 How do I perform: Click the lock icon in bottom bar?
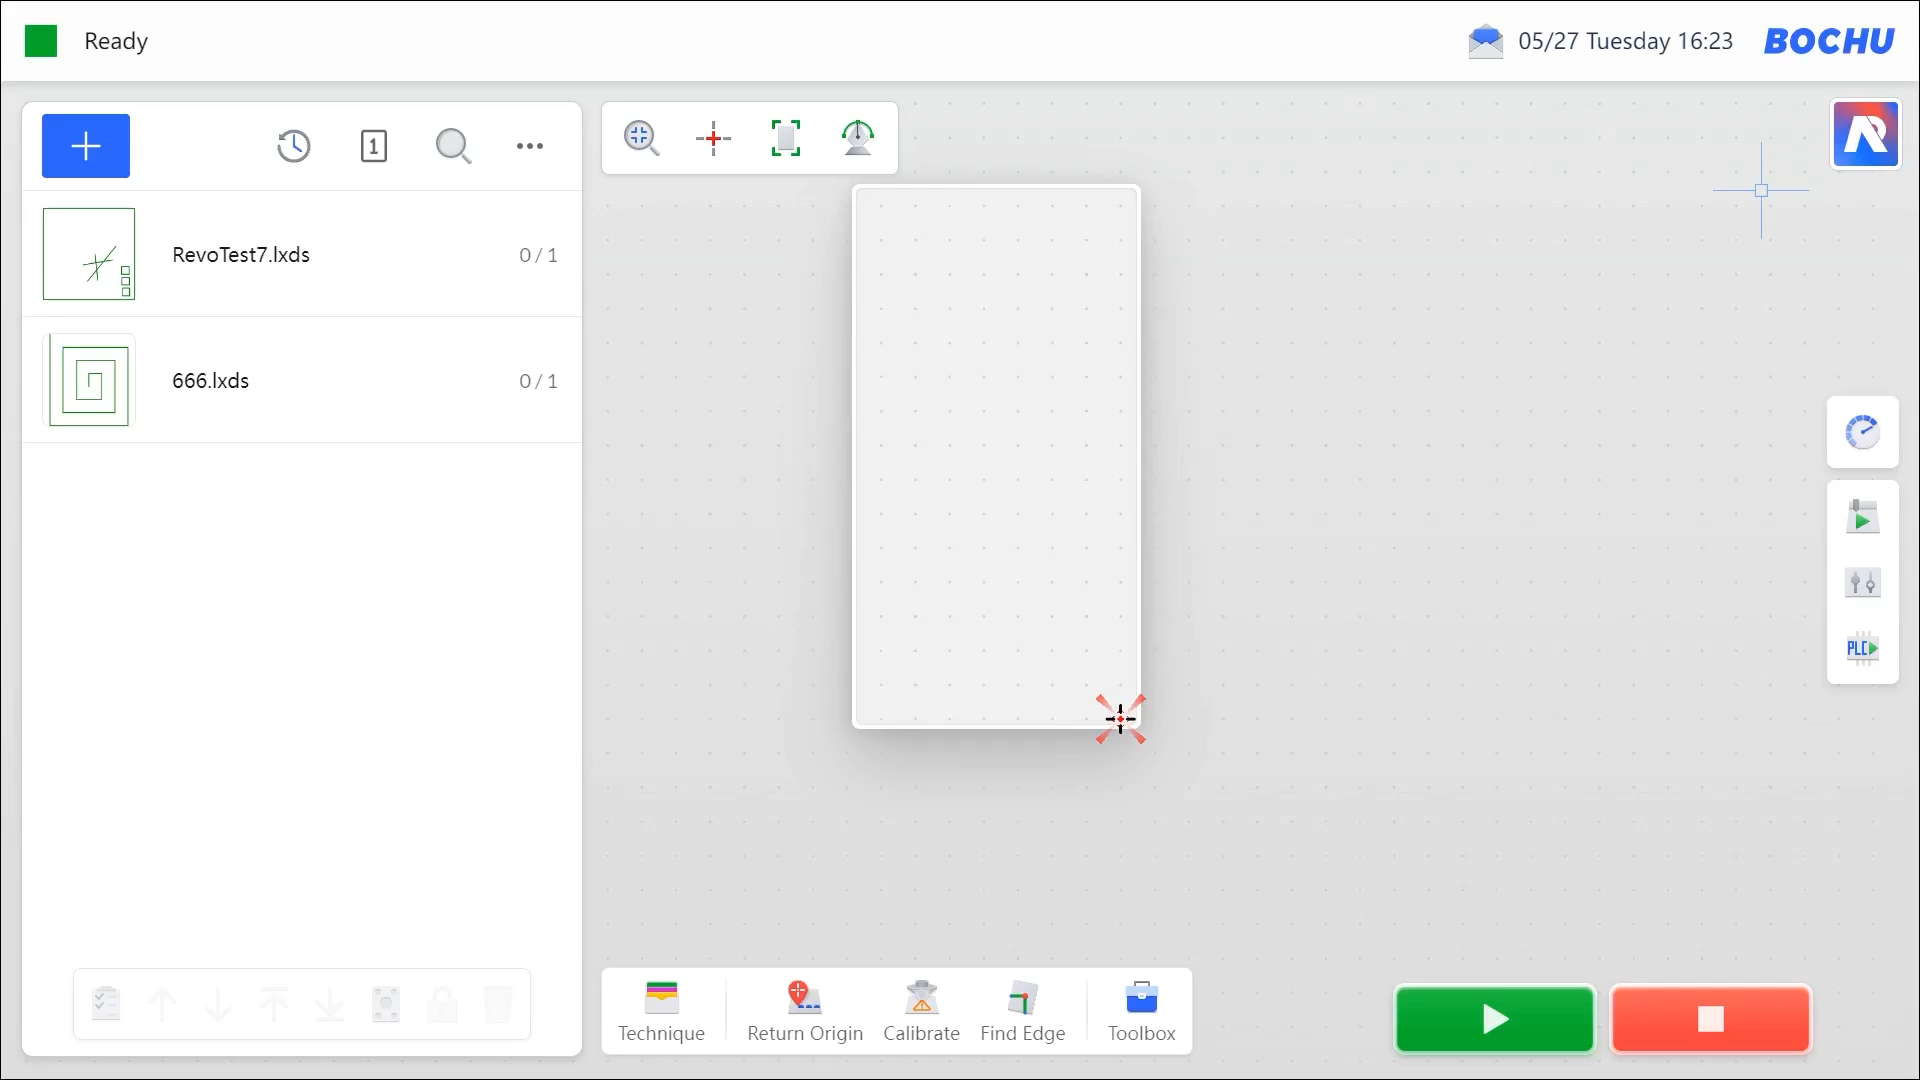coord(442,1004)
